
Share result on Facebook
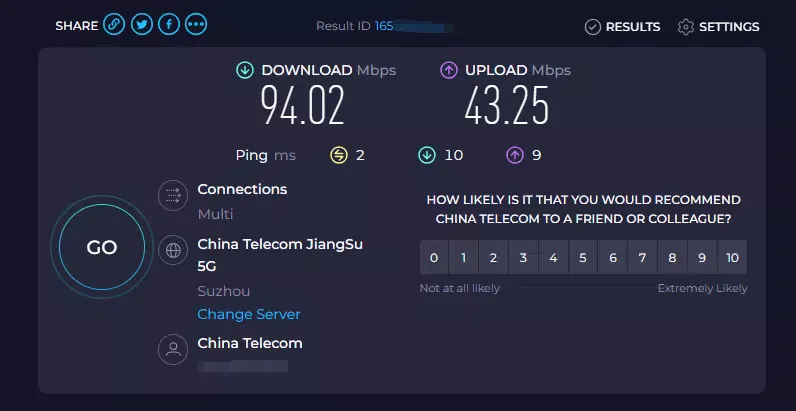(x=169, y=26)
